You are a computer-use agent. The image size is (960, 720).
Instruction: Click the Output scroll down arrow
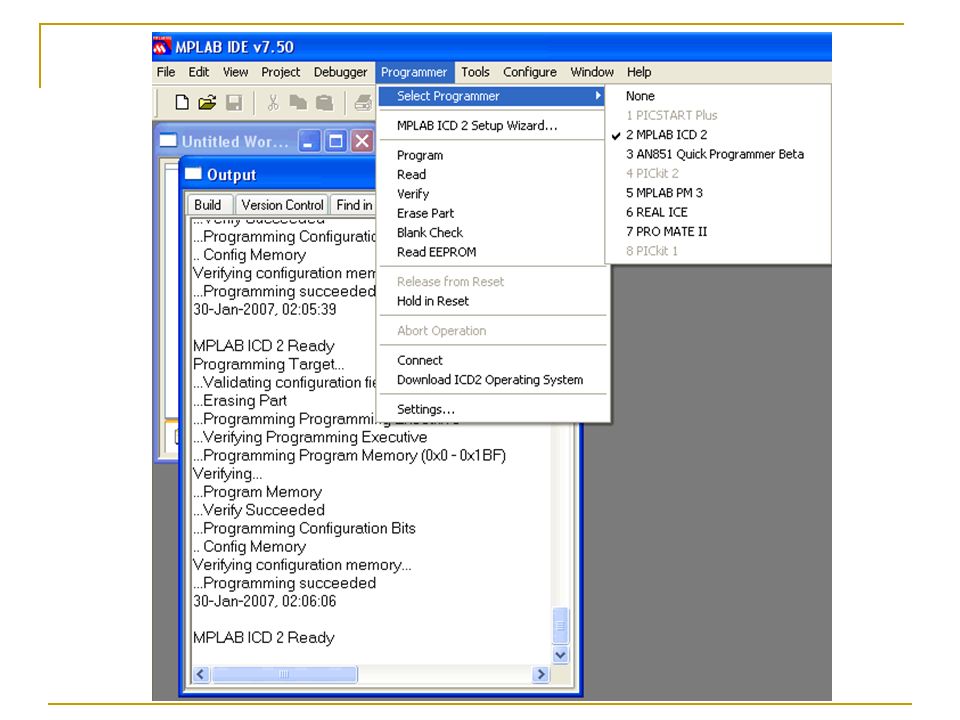tap(560, 655)
